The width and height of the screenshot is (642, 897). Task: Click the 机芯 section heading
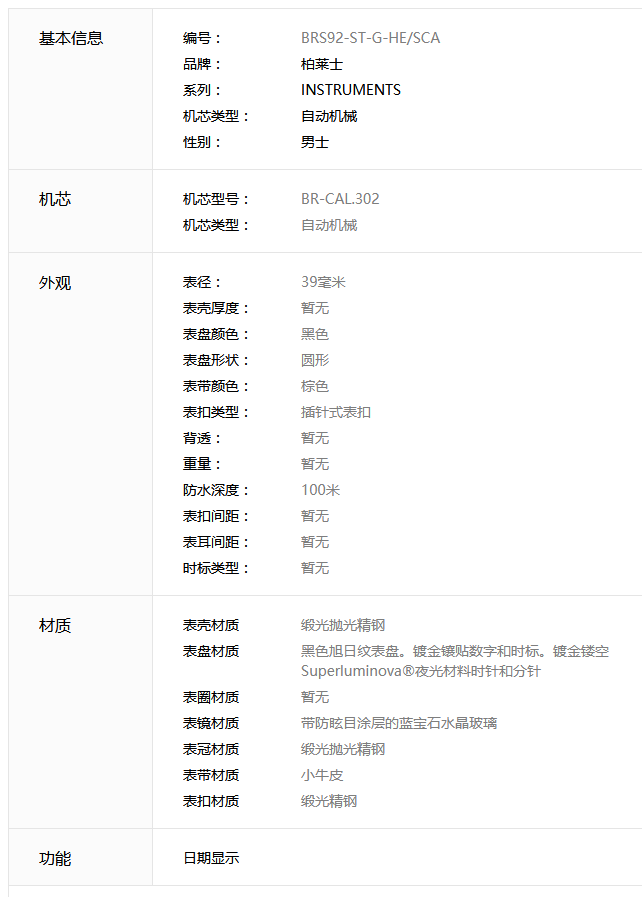click(55, 199)
